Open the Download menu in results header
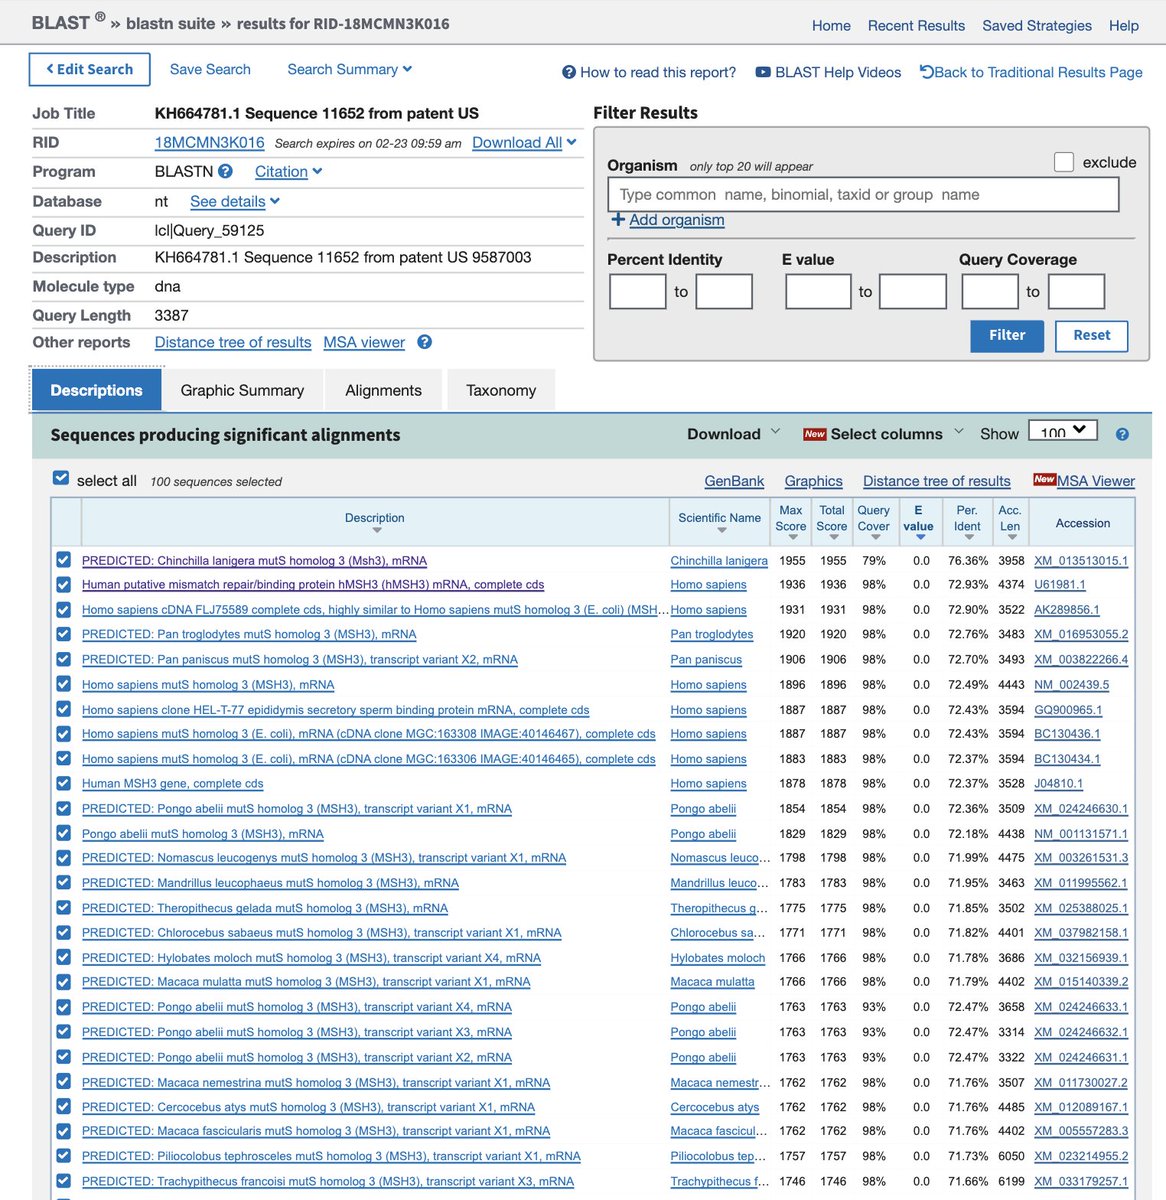The image size is (1166, 1200). (x=733, y=434)
